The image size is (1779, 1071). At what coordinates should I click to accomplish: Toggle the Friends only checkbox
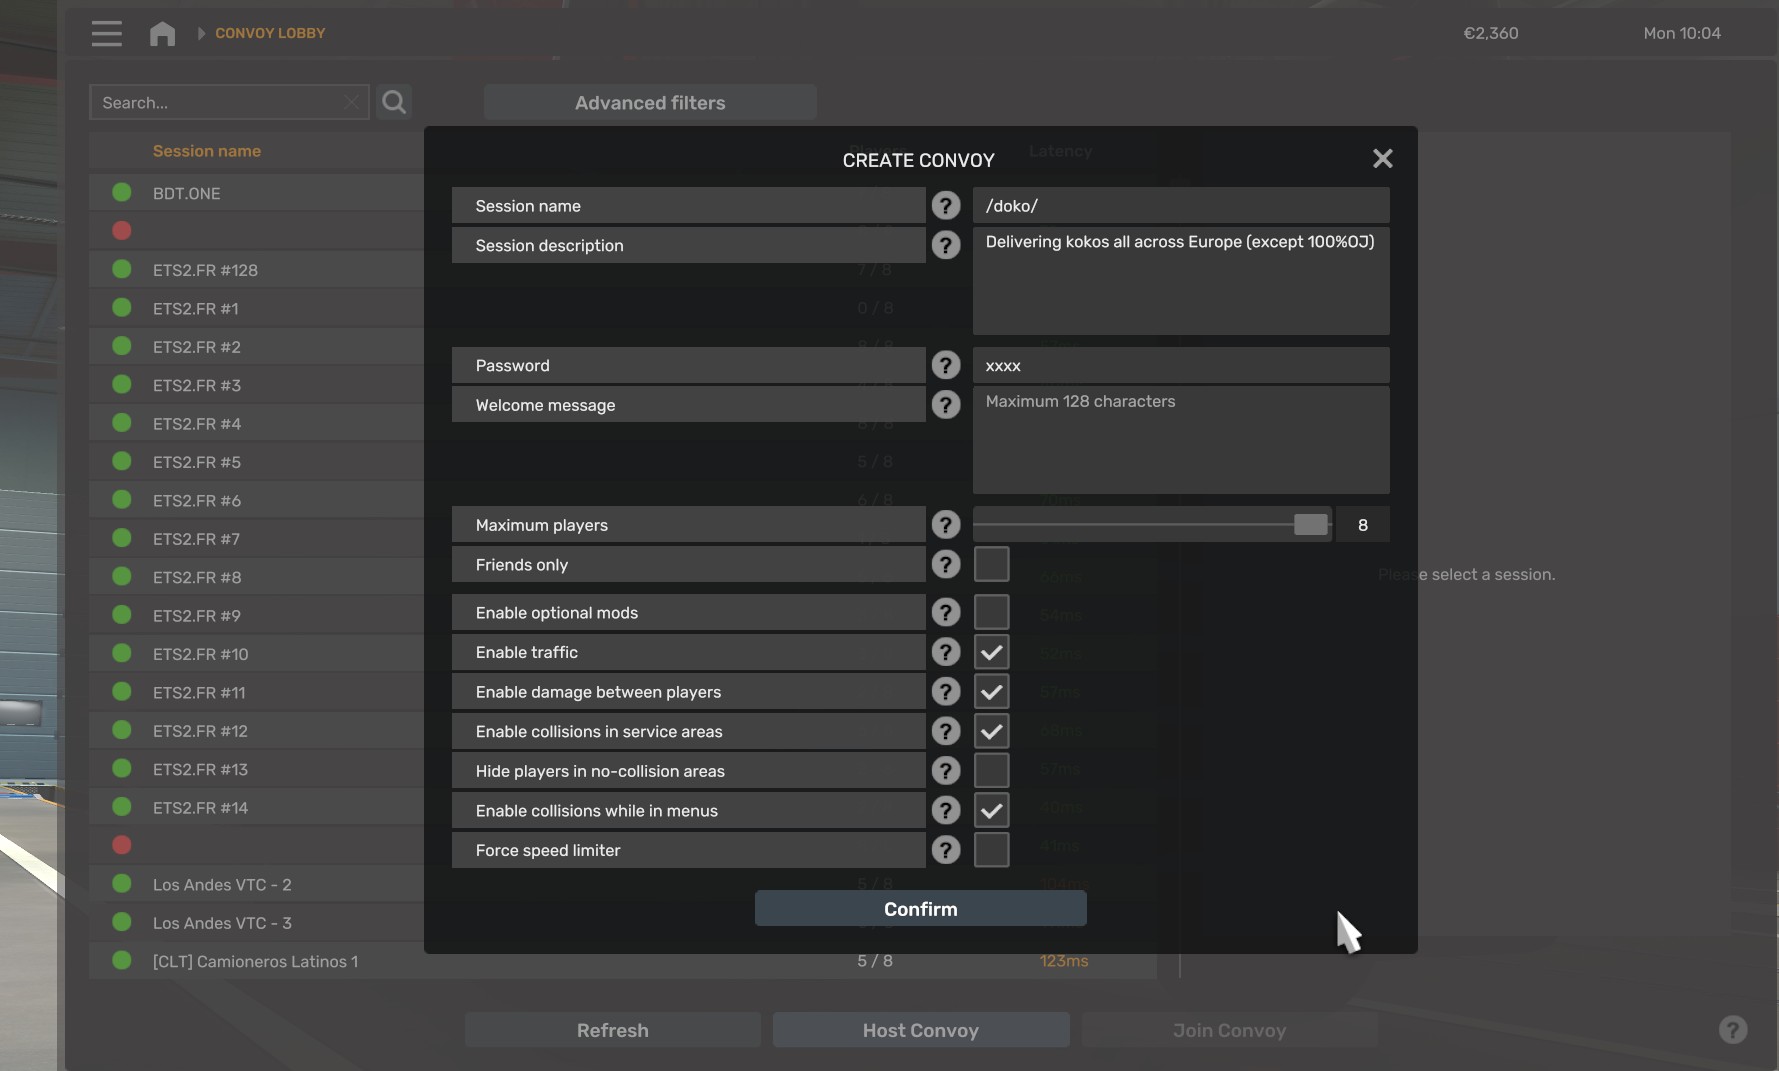pyautogui.click(x=991, y=564)
